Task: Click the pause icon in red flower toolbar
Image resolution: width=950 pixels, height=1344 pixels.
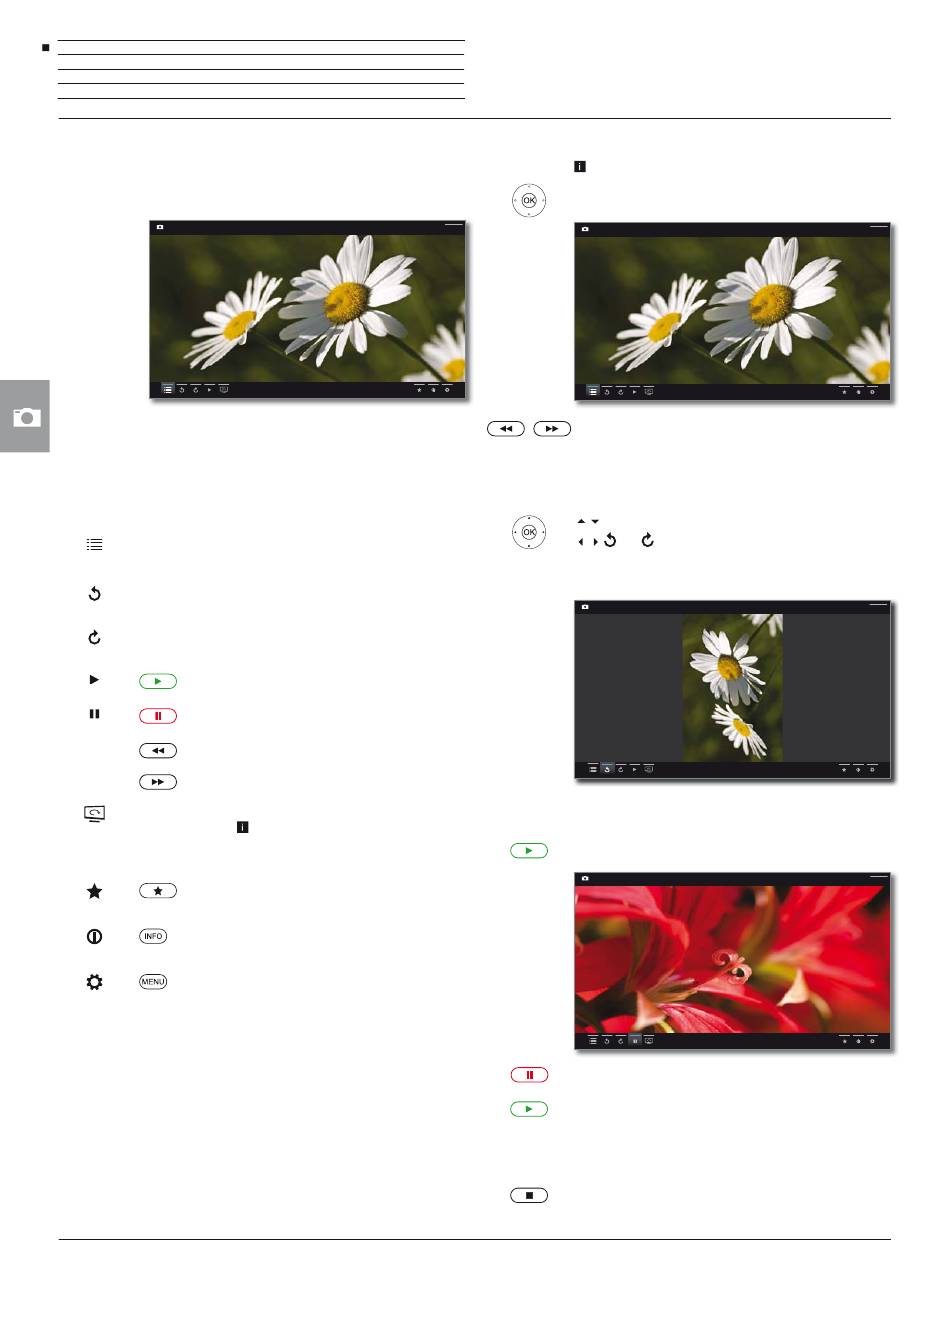Action: coord(635,1041)
